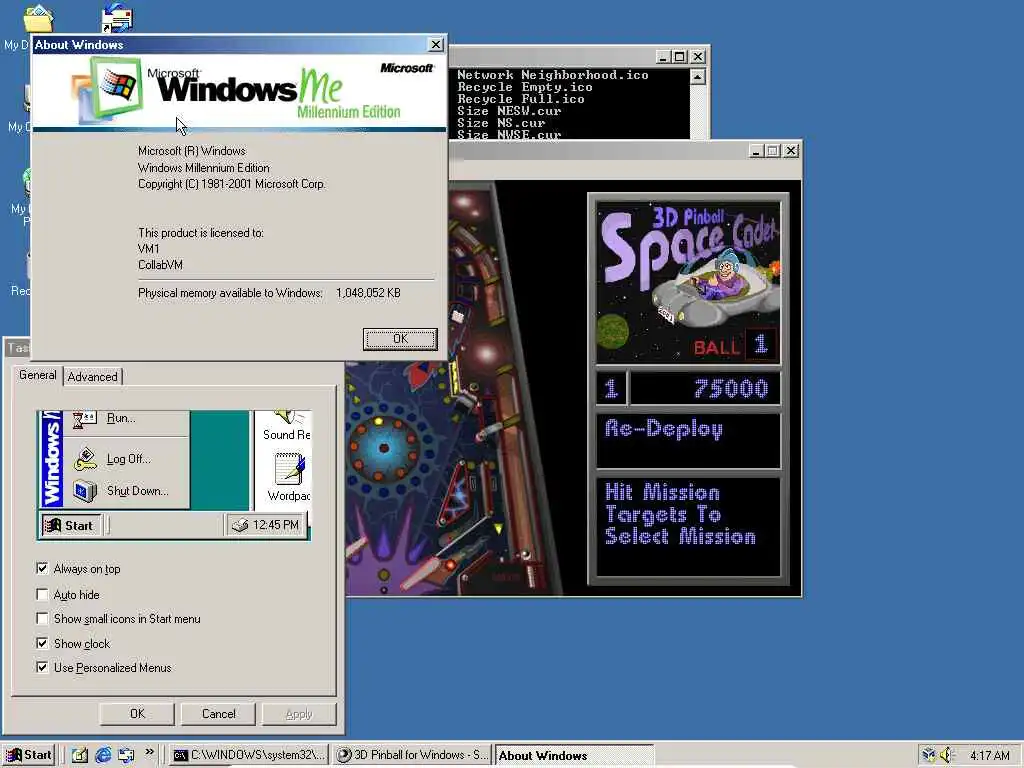Click 'Size NESW.cur' line in command prompt

(509, 111)
